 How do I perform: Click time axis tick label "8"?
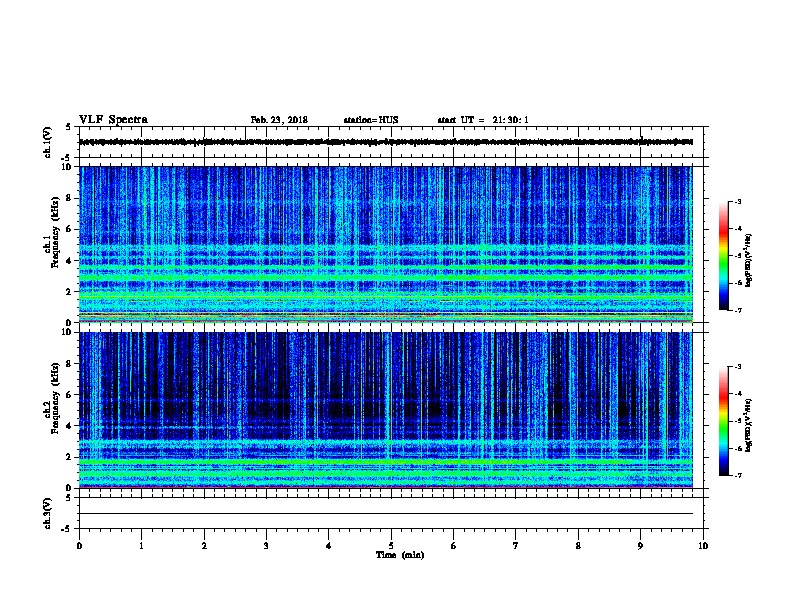pos(578,545)
